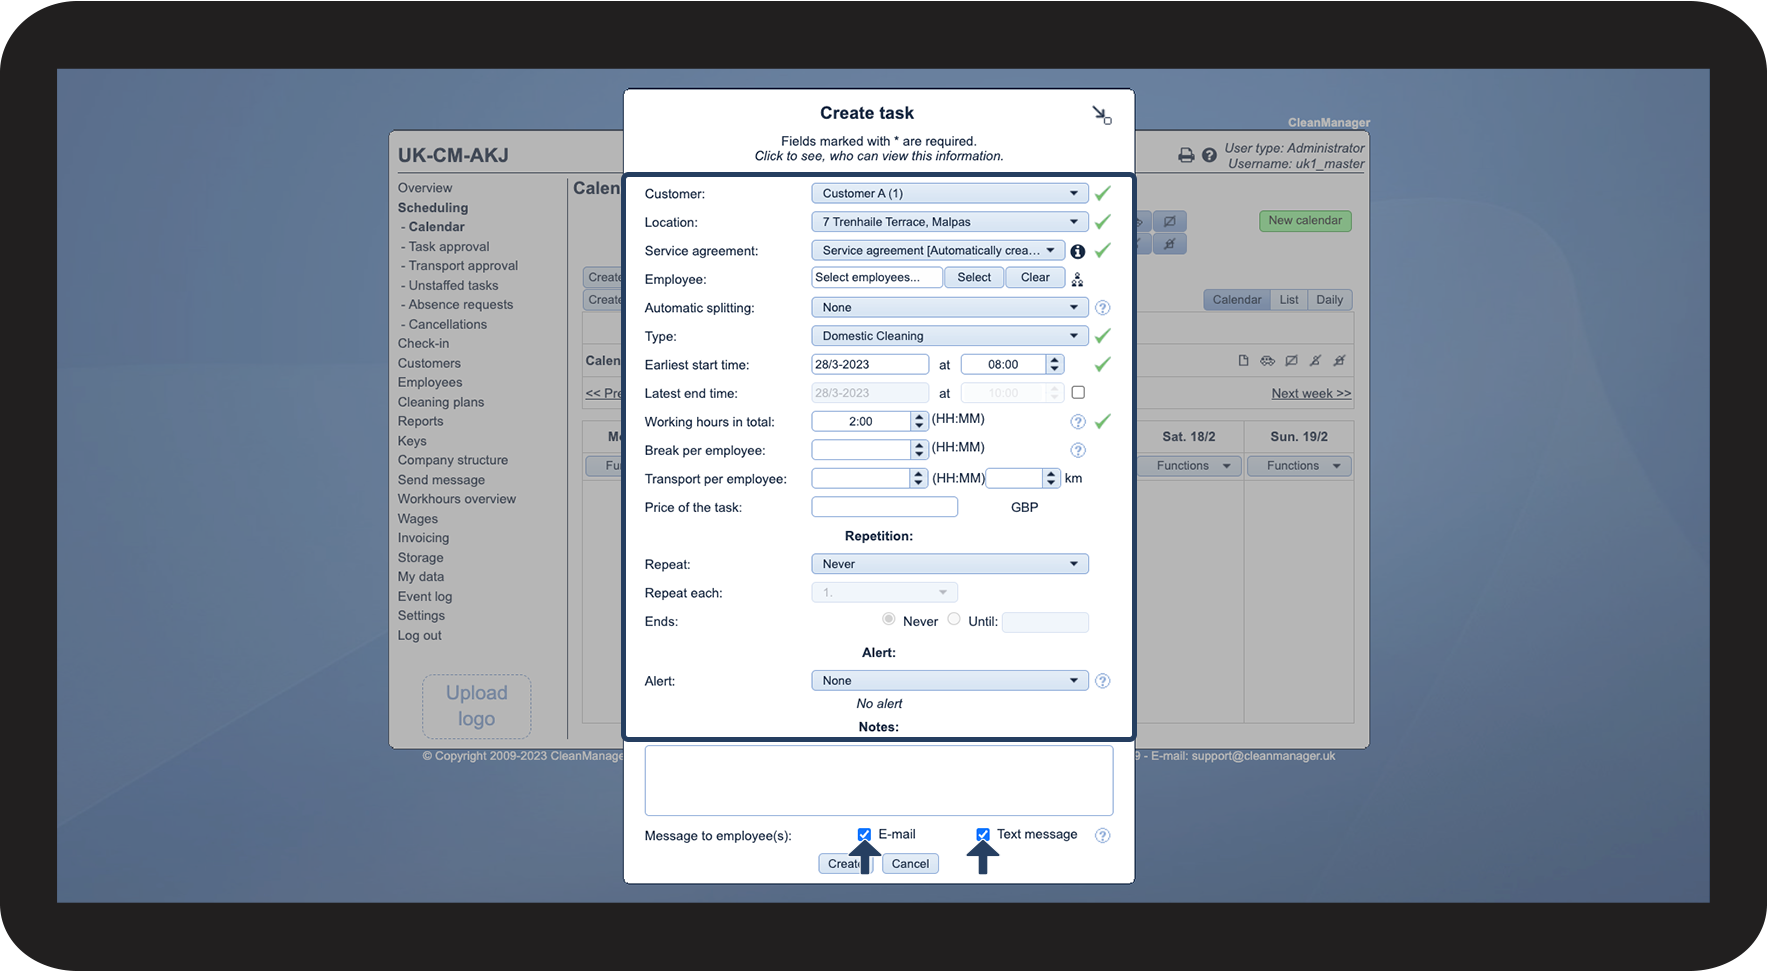Click the Select employees button
Screen dimensions: 1767x971
pyautogui.click(x=974, y=278)
